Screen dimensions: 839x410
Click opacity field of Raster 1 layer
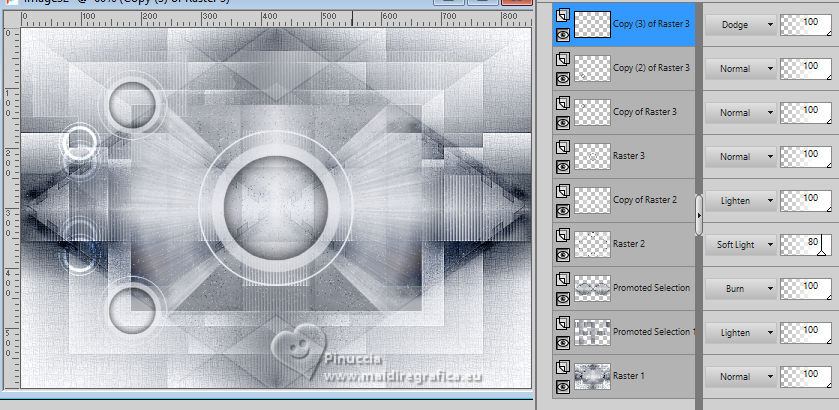tap(806, 376)
